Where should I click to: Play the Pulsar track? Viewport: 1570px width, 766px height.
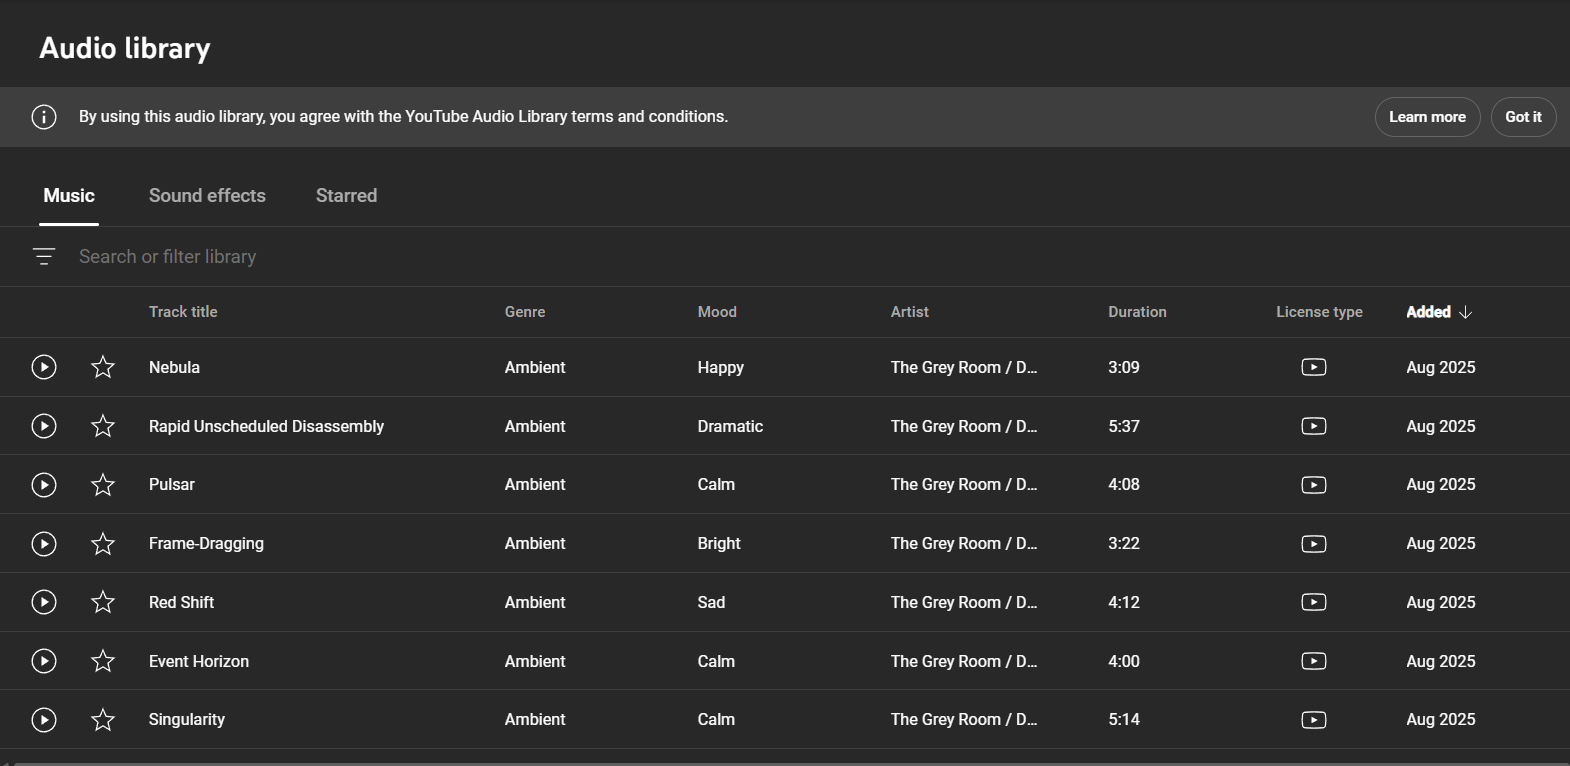(x=44, y=485)
